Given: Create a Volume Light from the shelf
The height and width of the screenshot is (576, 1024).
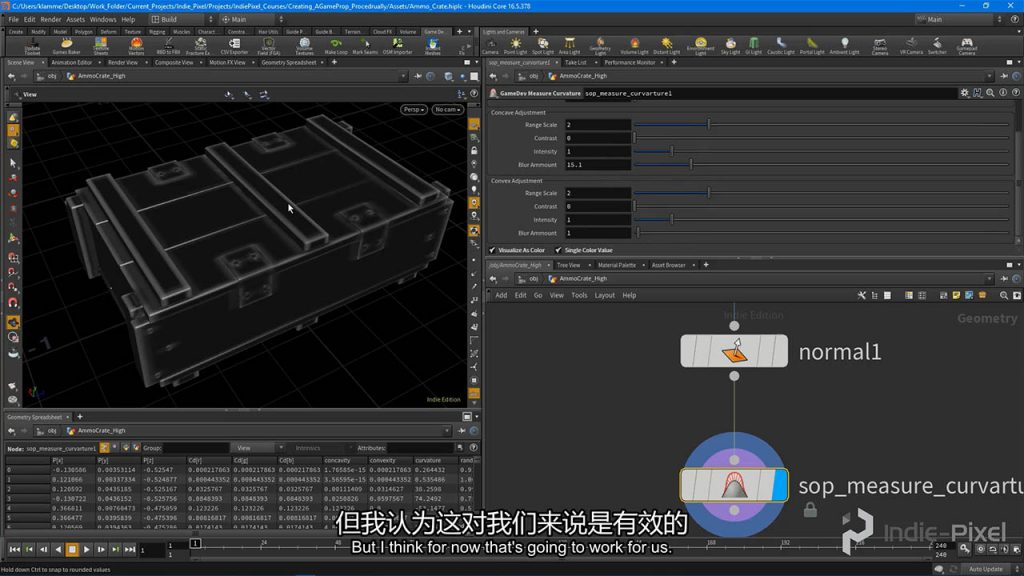Looking at the screenshot, I should (x=634, y=46).
